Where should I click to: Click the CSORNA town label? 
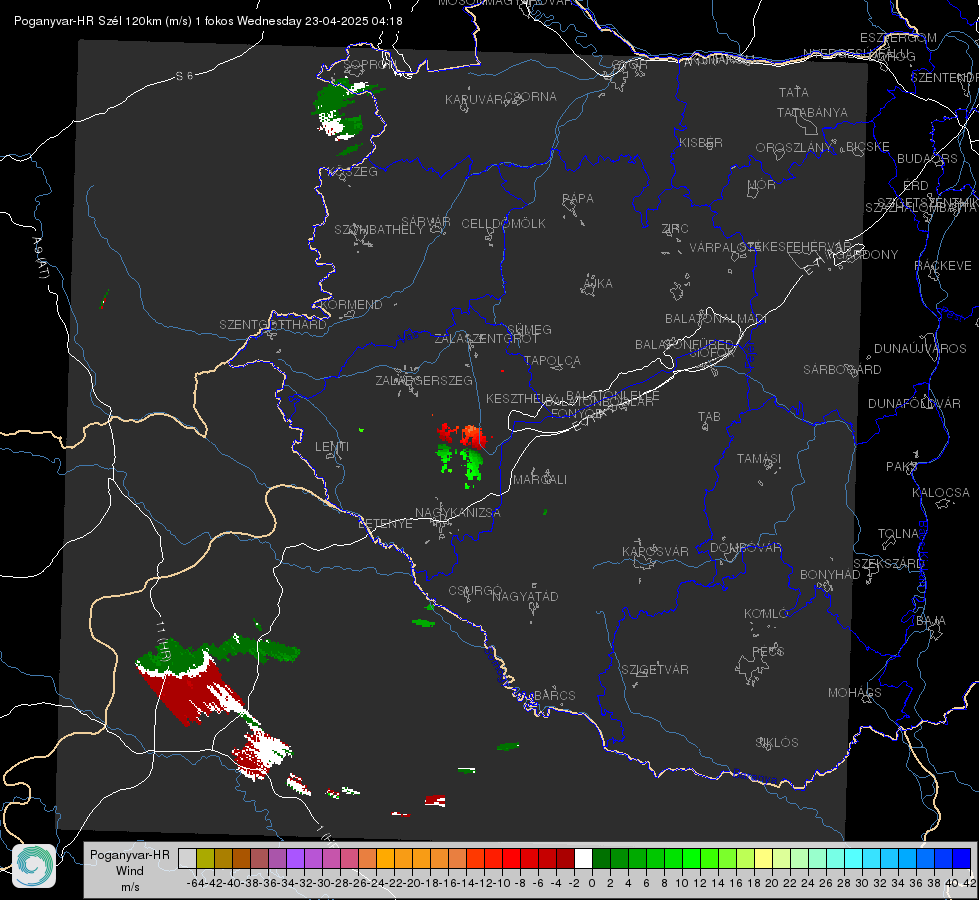click(531, 97)
